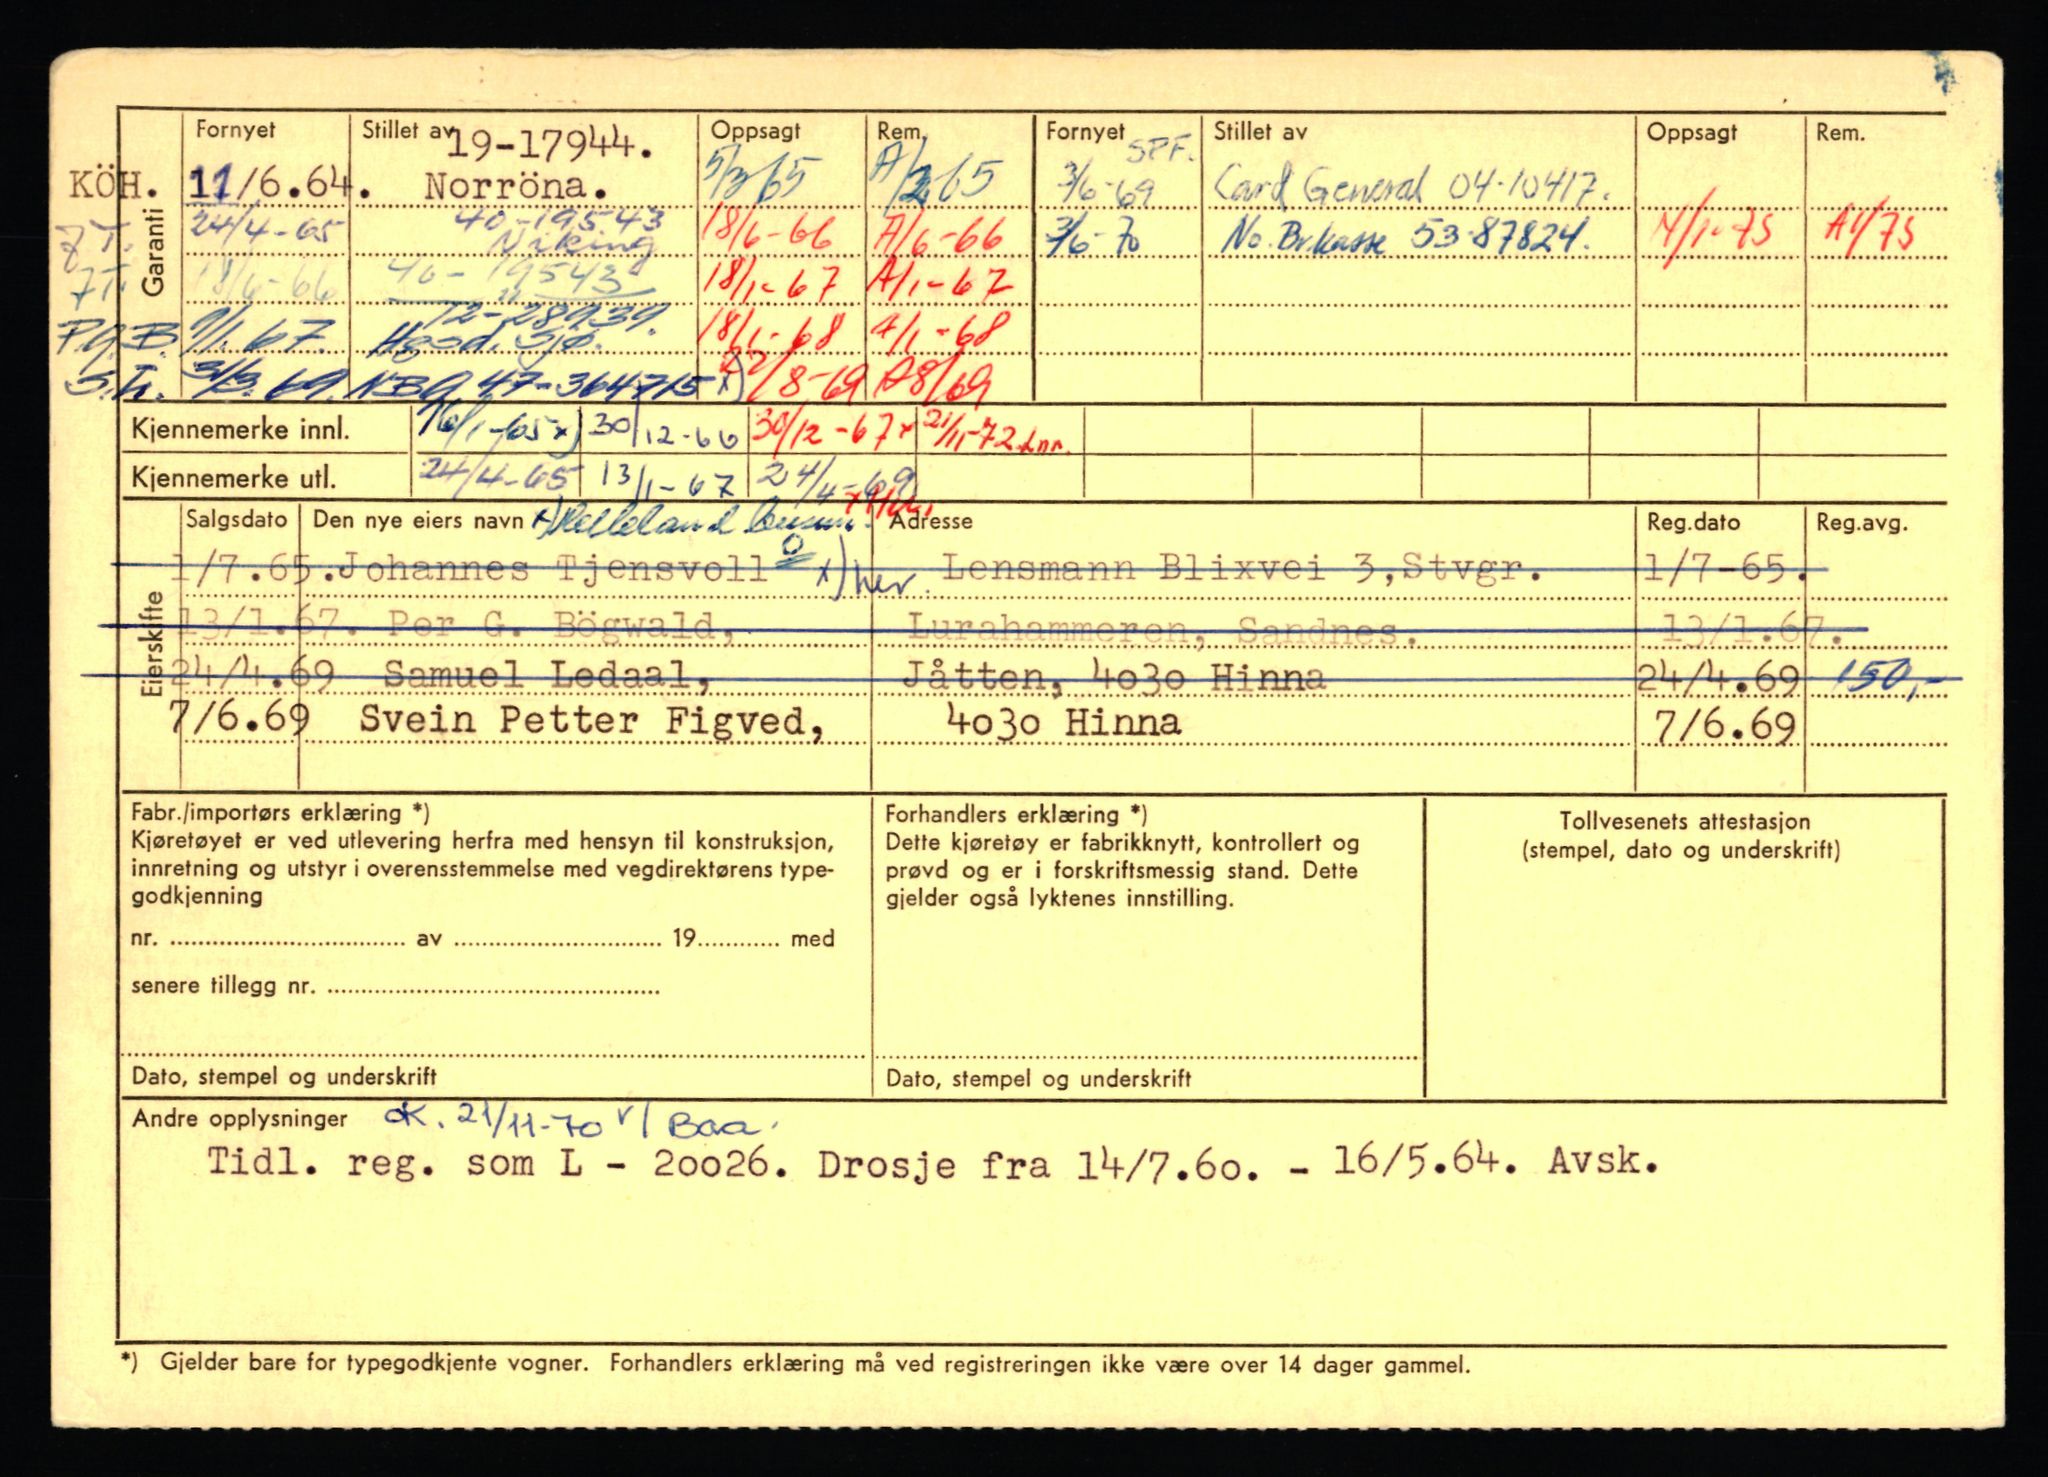Screen dimensions: 2048x1477
Task: Click the vertical Eierskifte label
Action: coord(153,644)
